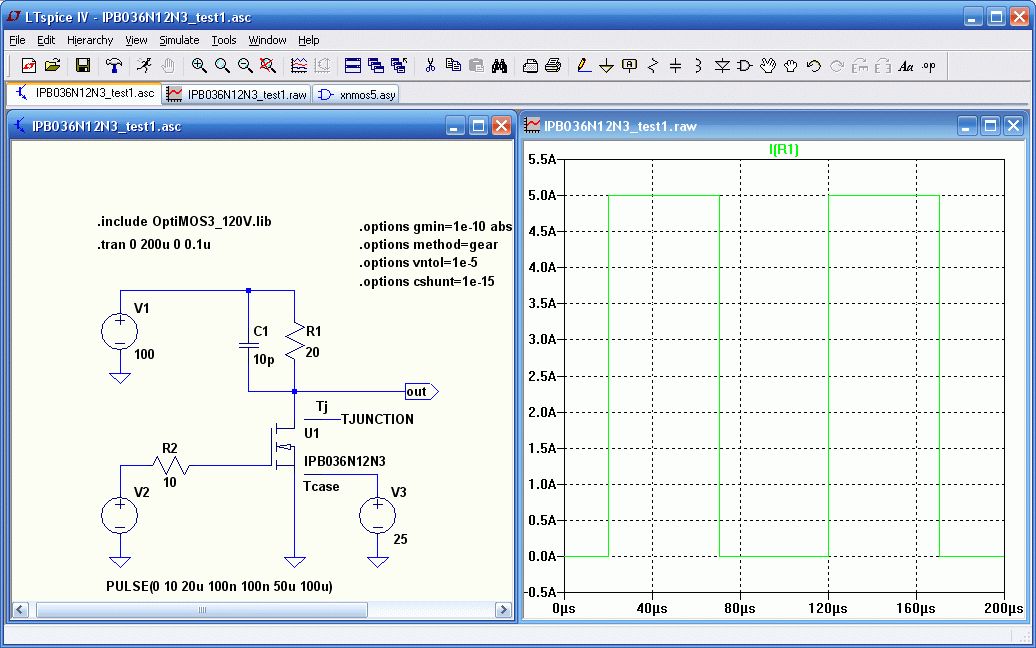
Task: Click the schematic horizontal scrollbar thumb
Action: pyautogui.click(x=201, y=609)
